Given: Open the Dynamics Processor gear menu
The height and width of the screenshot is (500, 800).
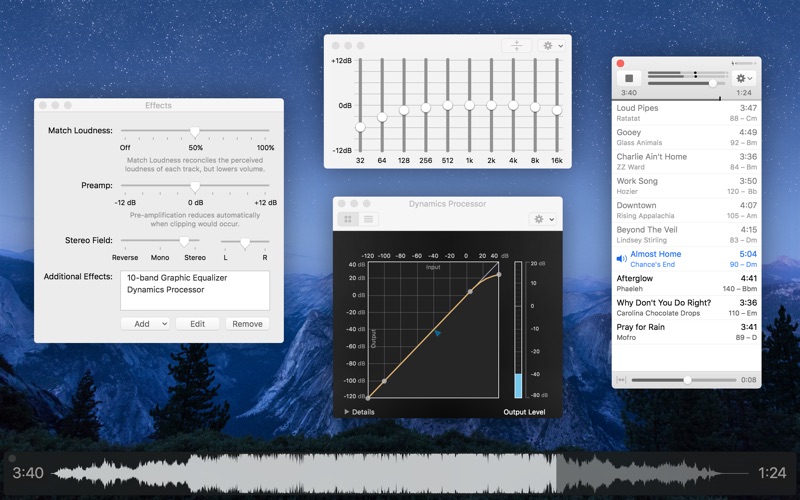Looking at the screenshot, I should click(544, 219).
